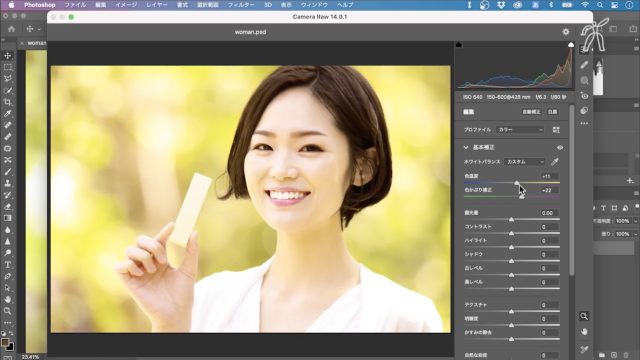Click the 白黒 black and white button
Image resolution: width=640 pixels, height=360 pixels.
click(552, 112)
